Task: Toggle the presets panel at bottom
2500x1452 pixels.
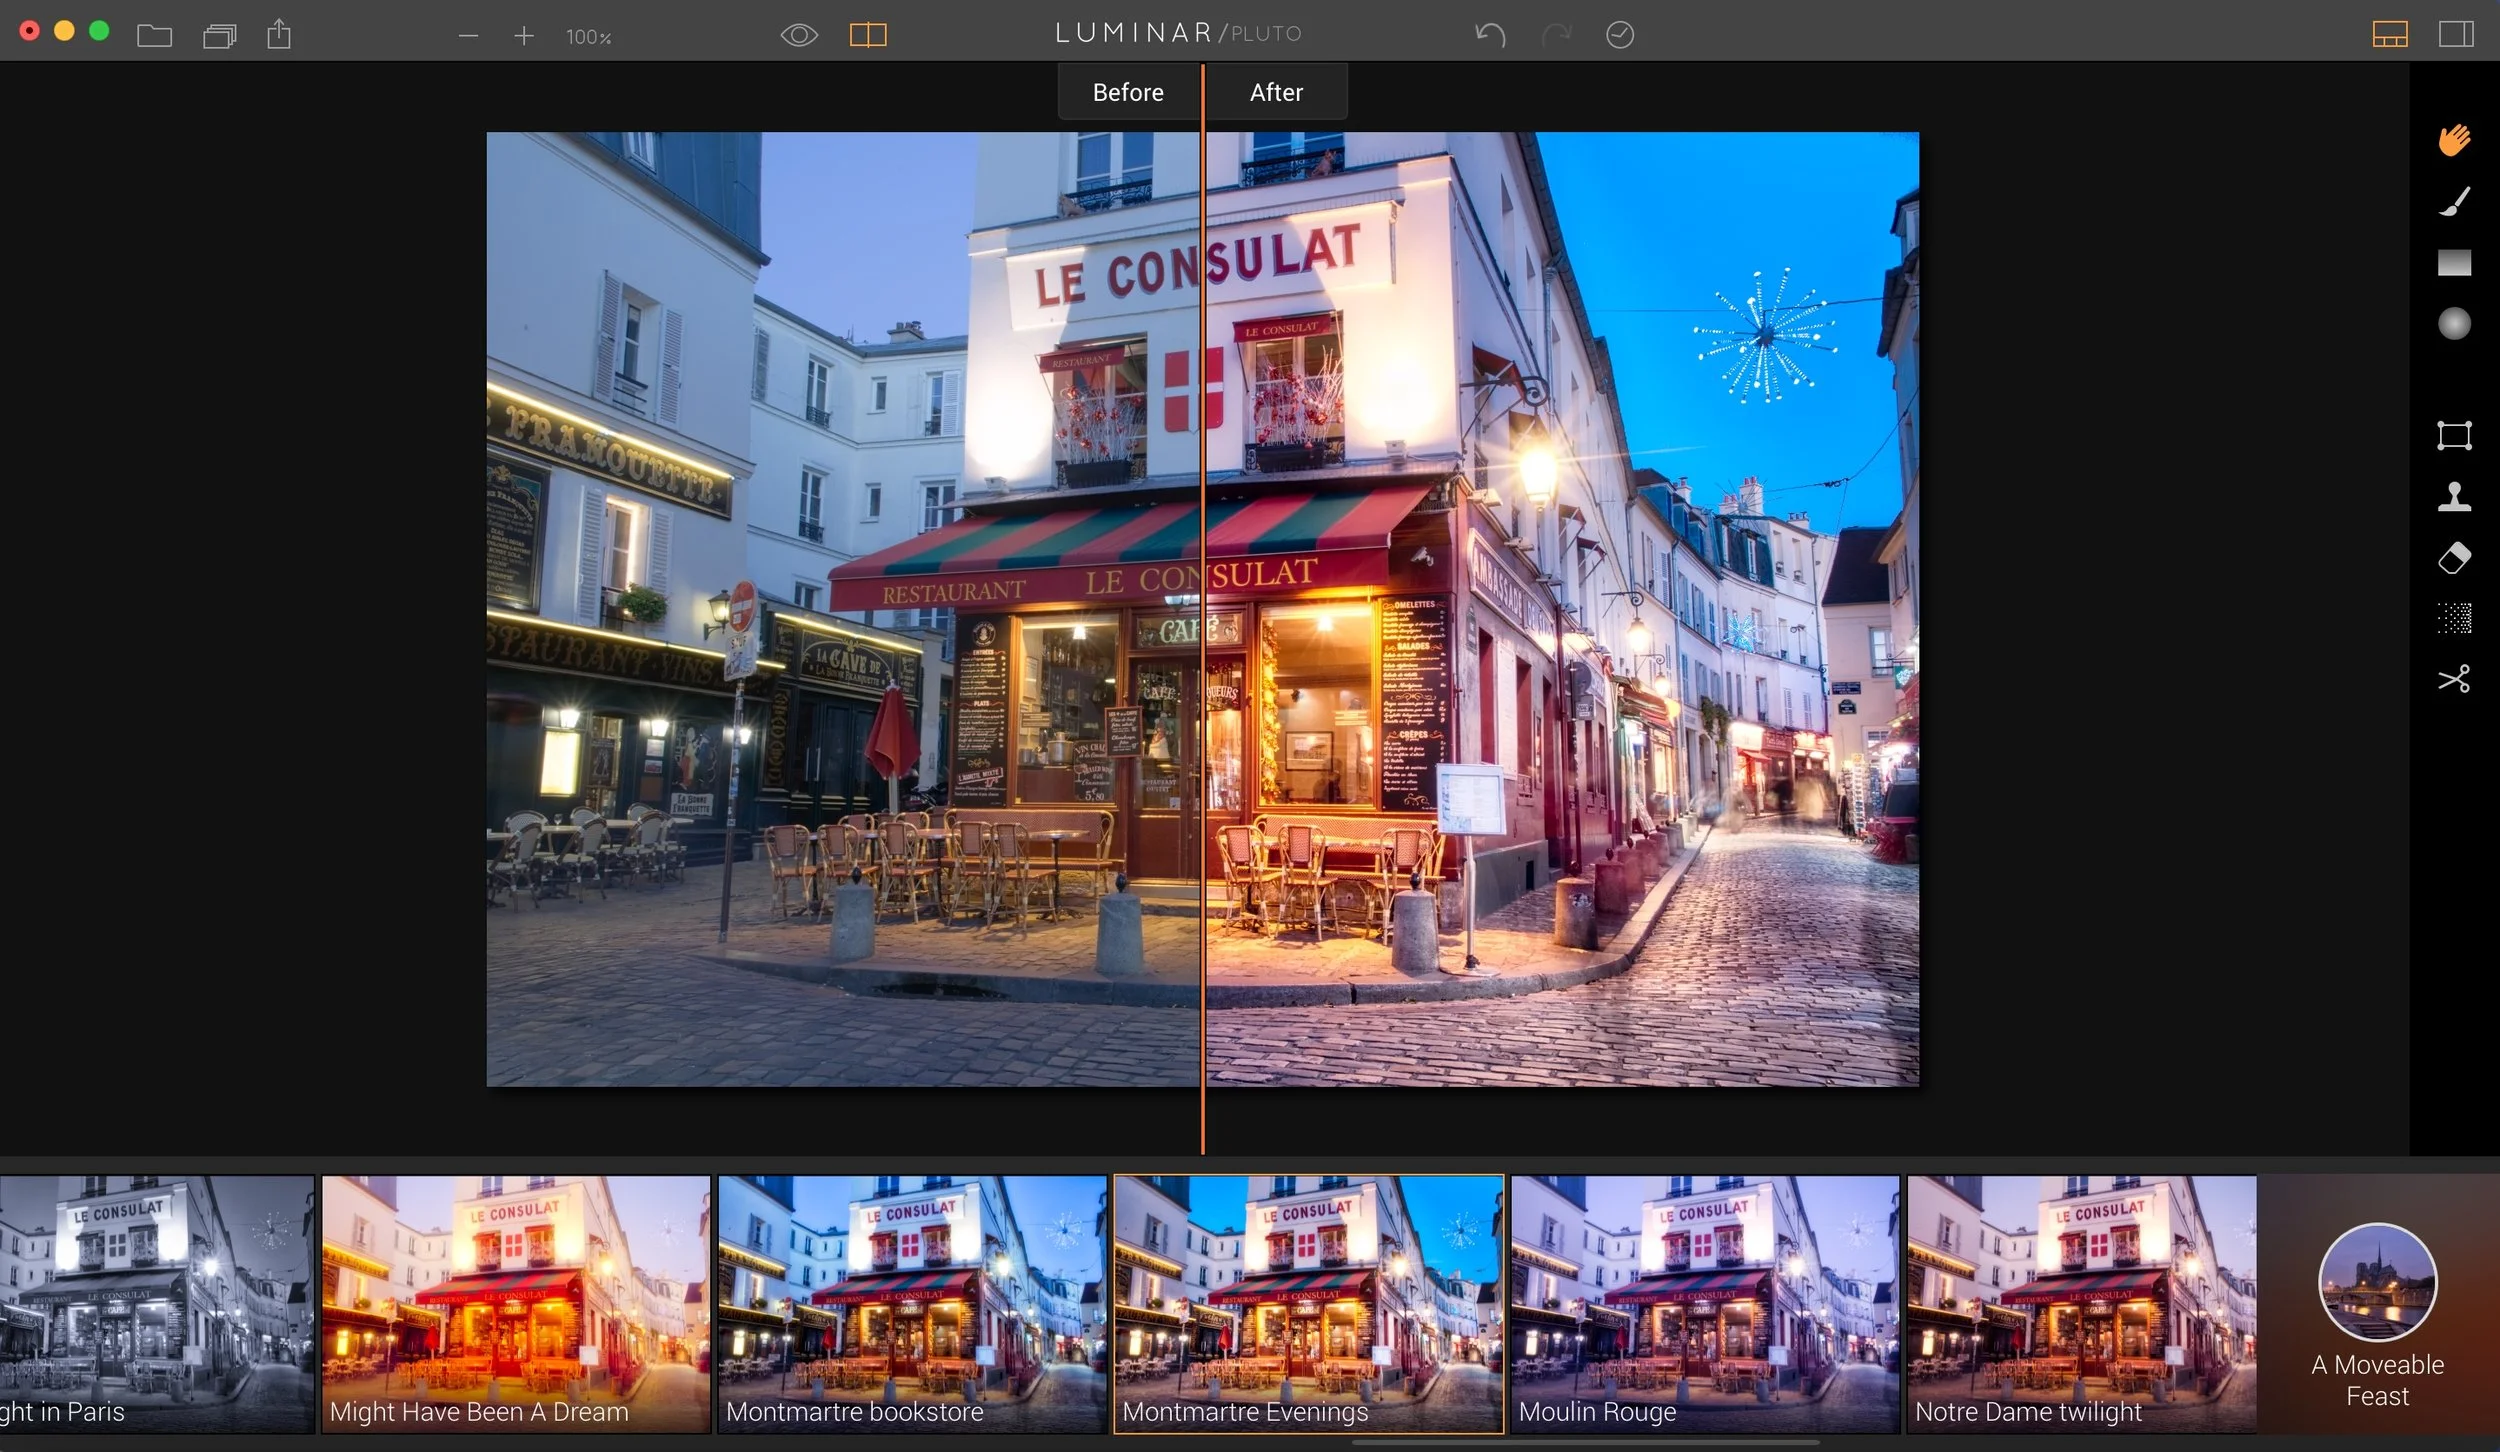Action: (x=2390, y=35)
